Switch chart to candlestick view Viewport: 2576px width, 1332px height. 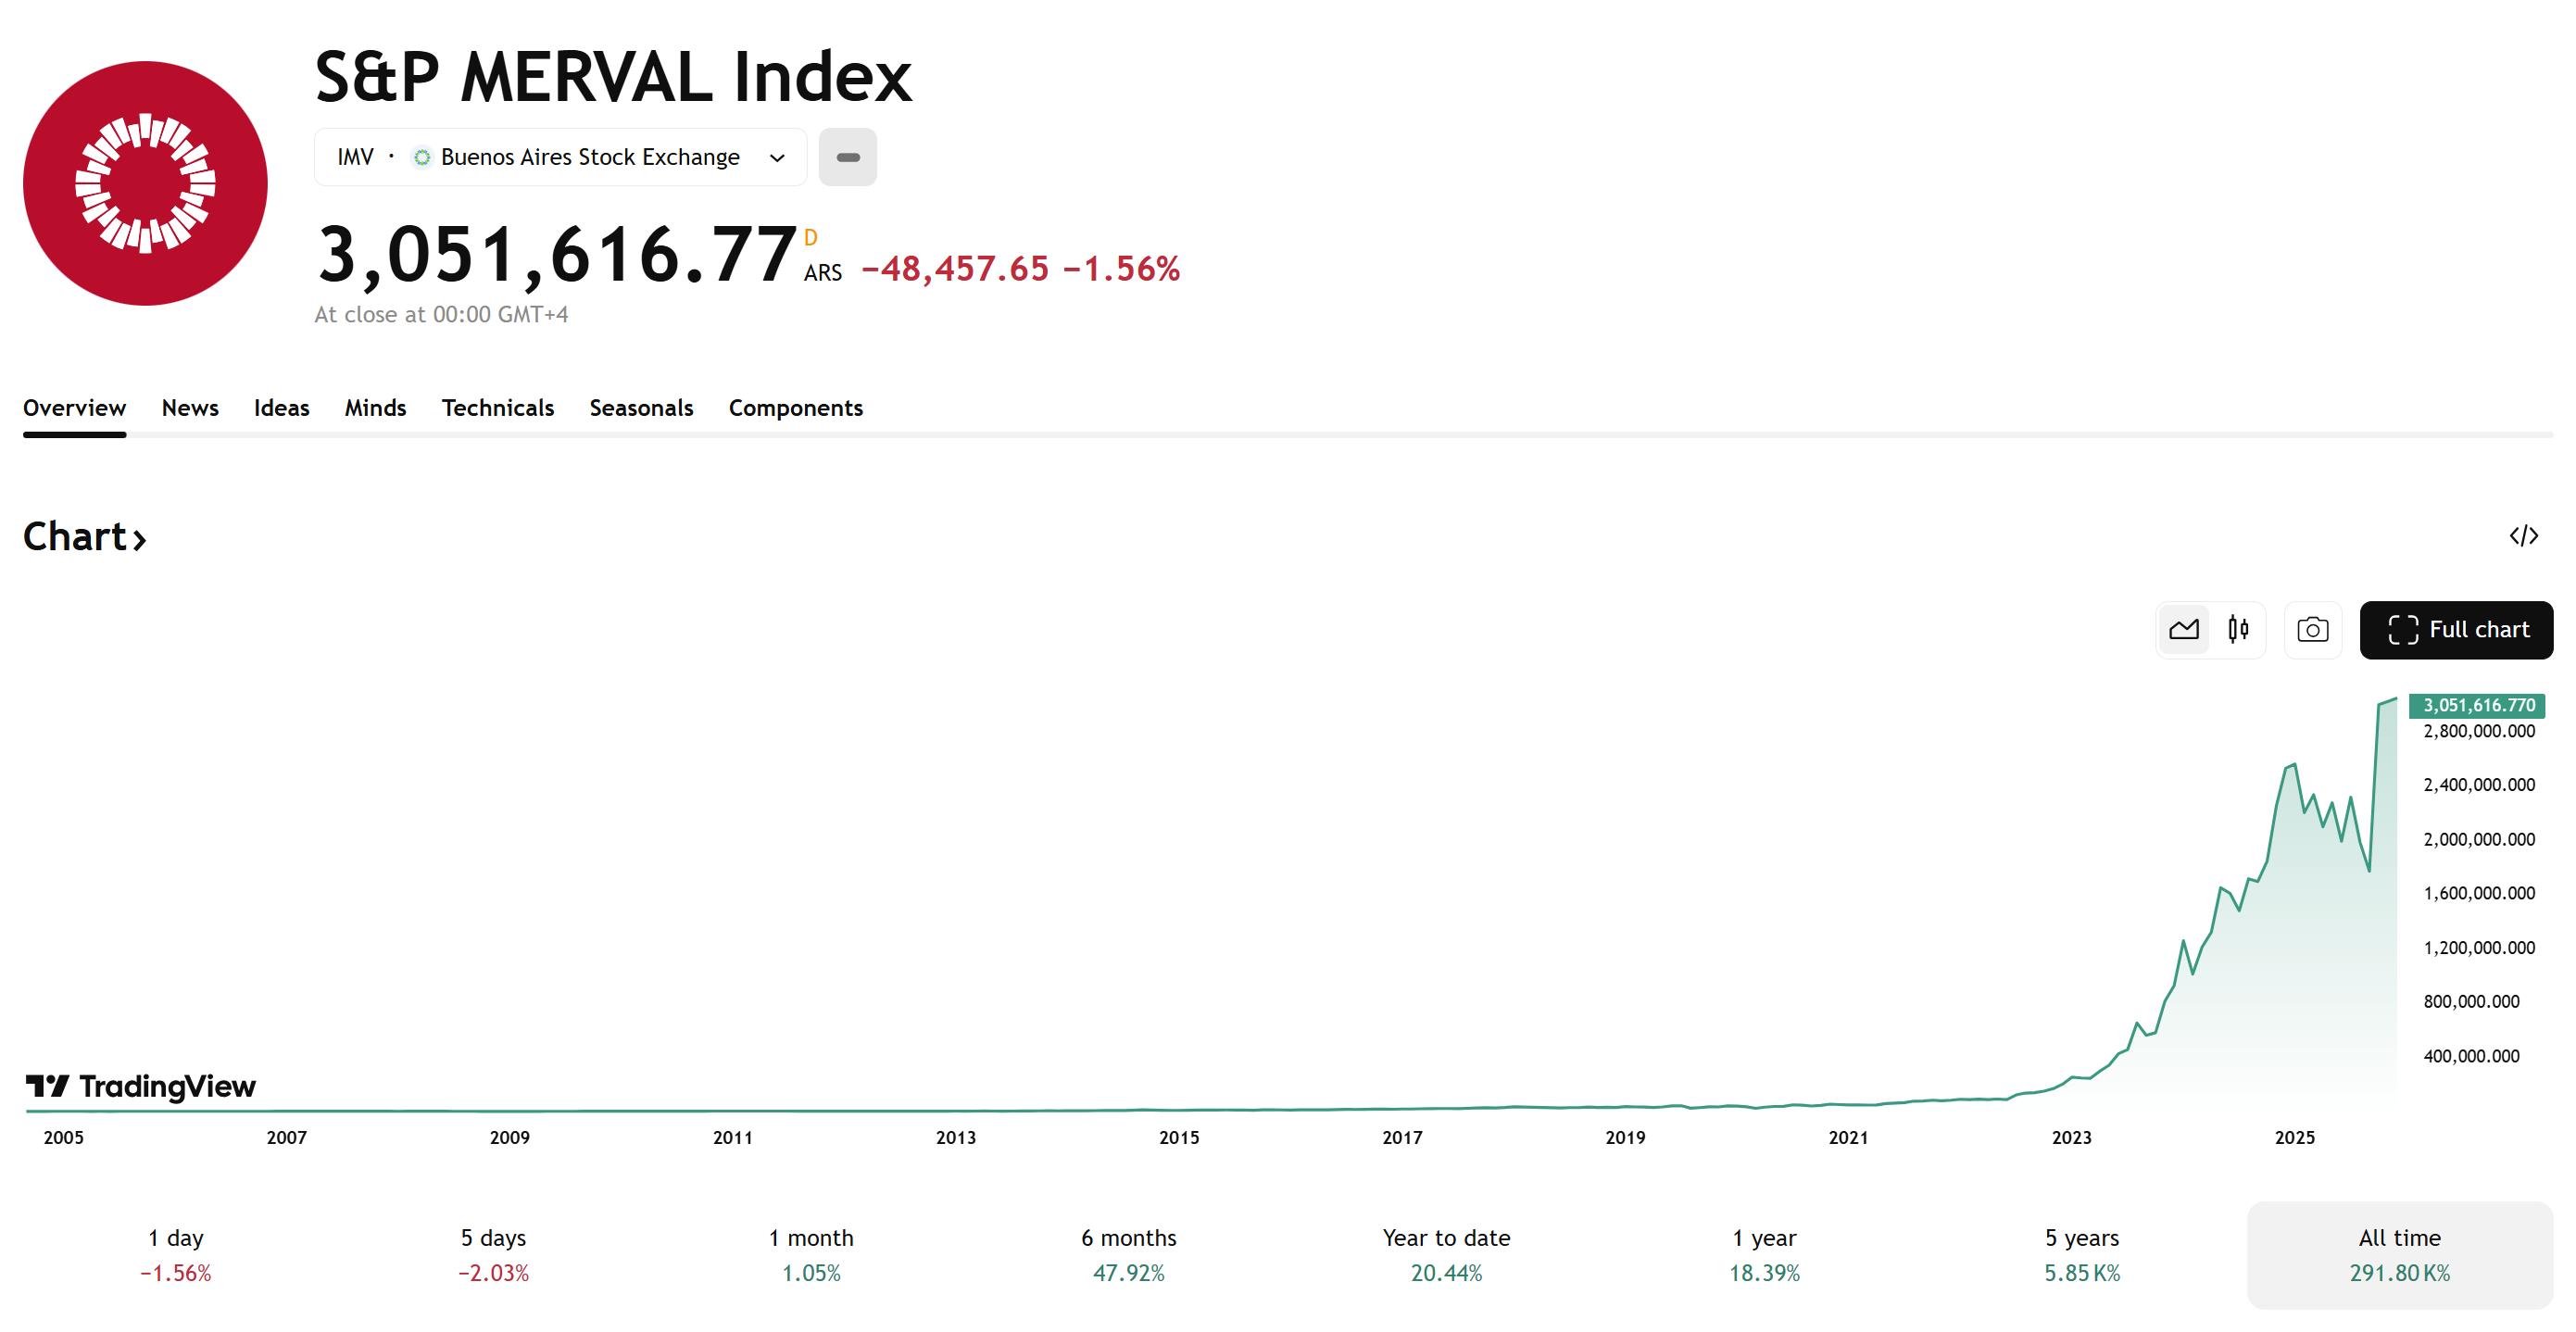2240,630
